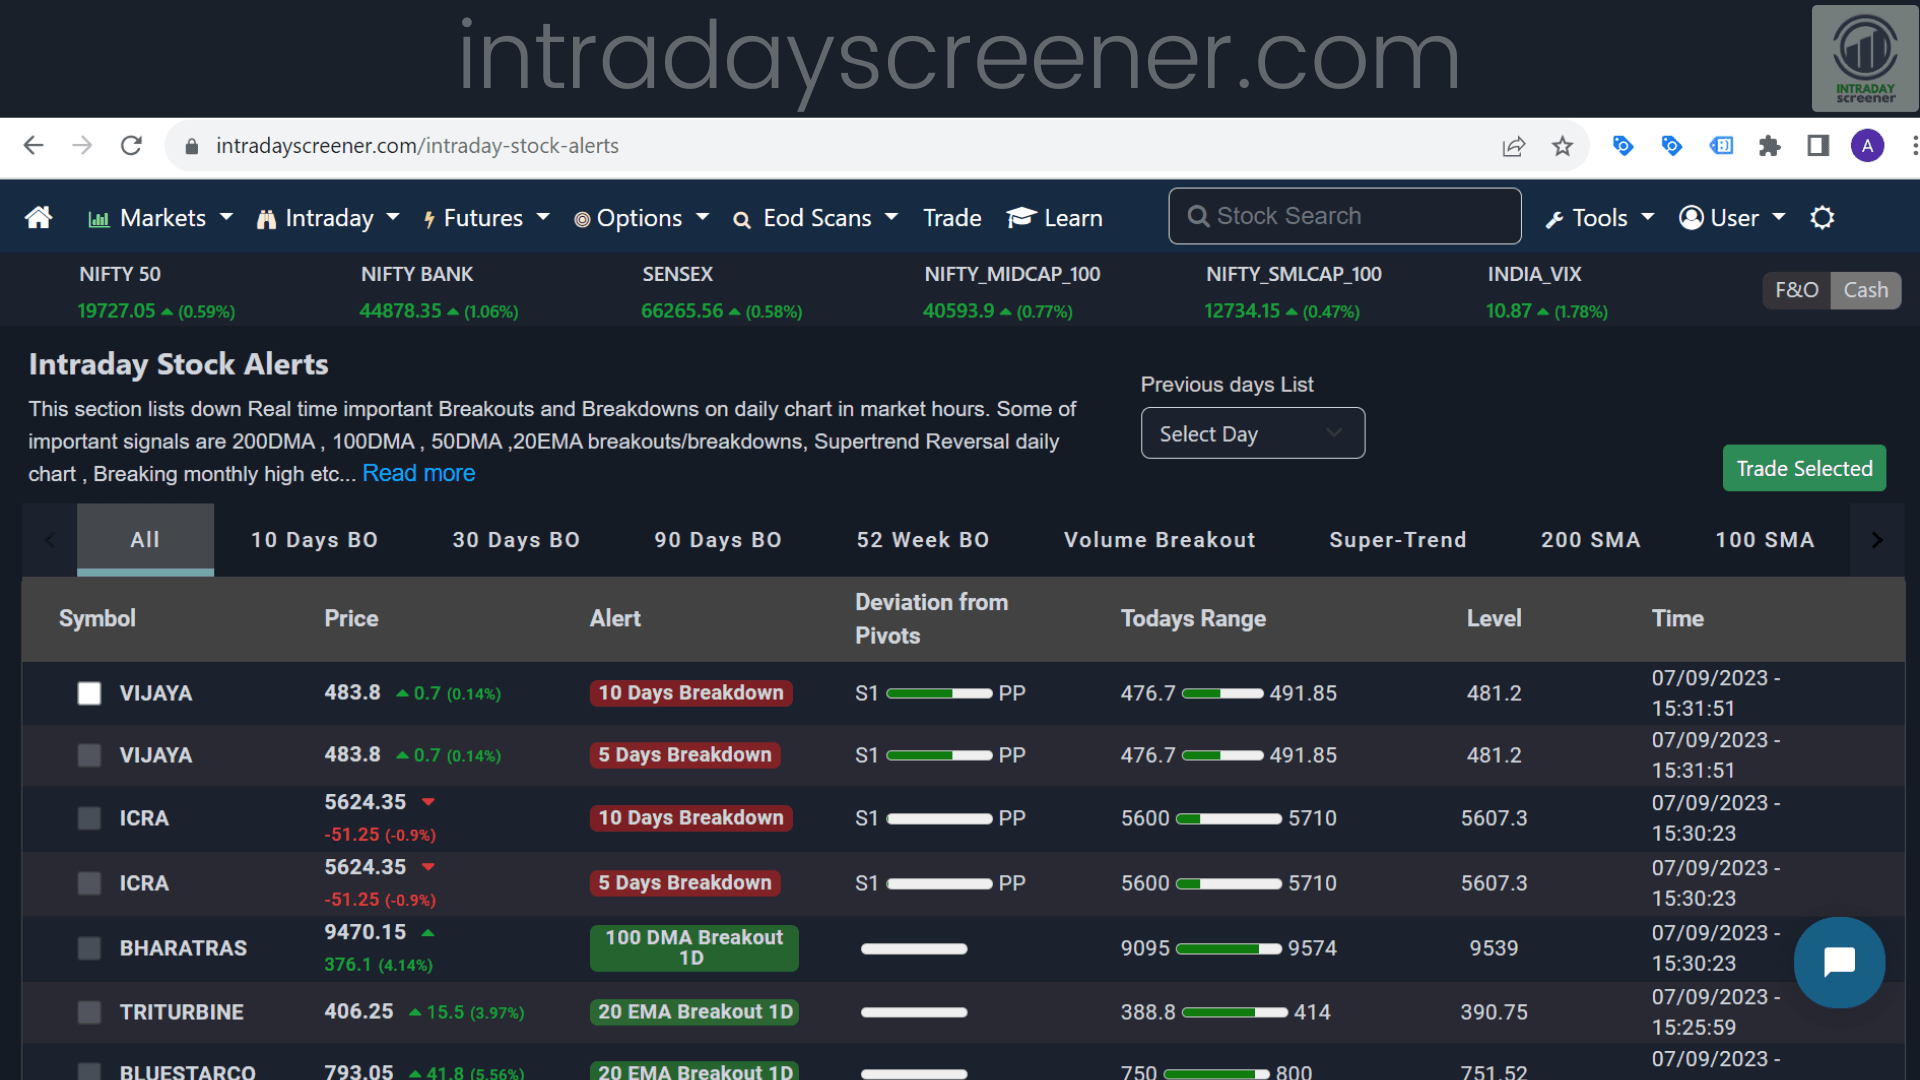This screenshot has height=1080, width=1920.
Task: Expand the Markets dropdown
Action: click(x=225, y=217)
